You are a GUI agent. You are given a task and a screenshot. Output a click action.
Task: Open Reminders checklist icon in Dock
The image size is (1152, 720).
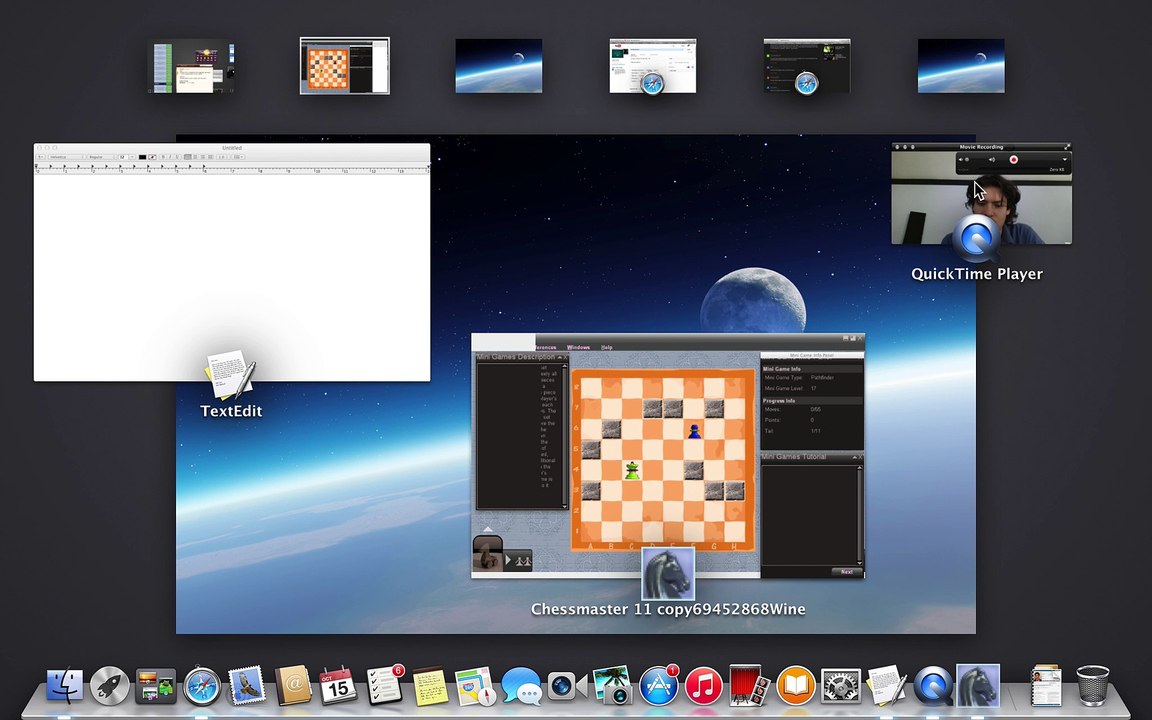pyautogui.click(x=384, y=685)
